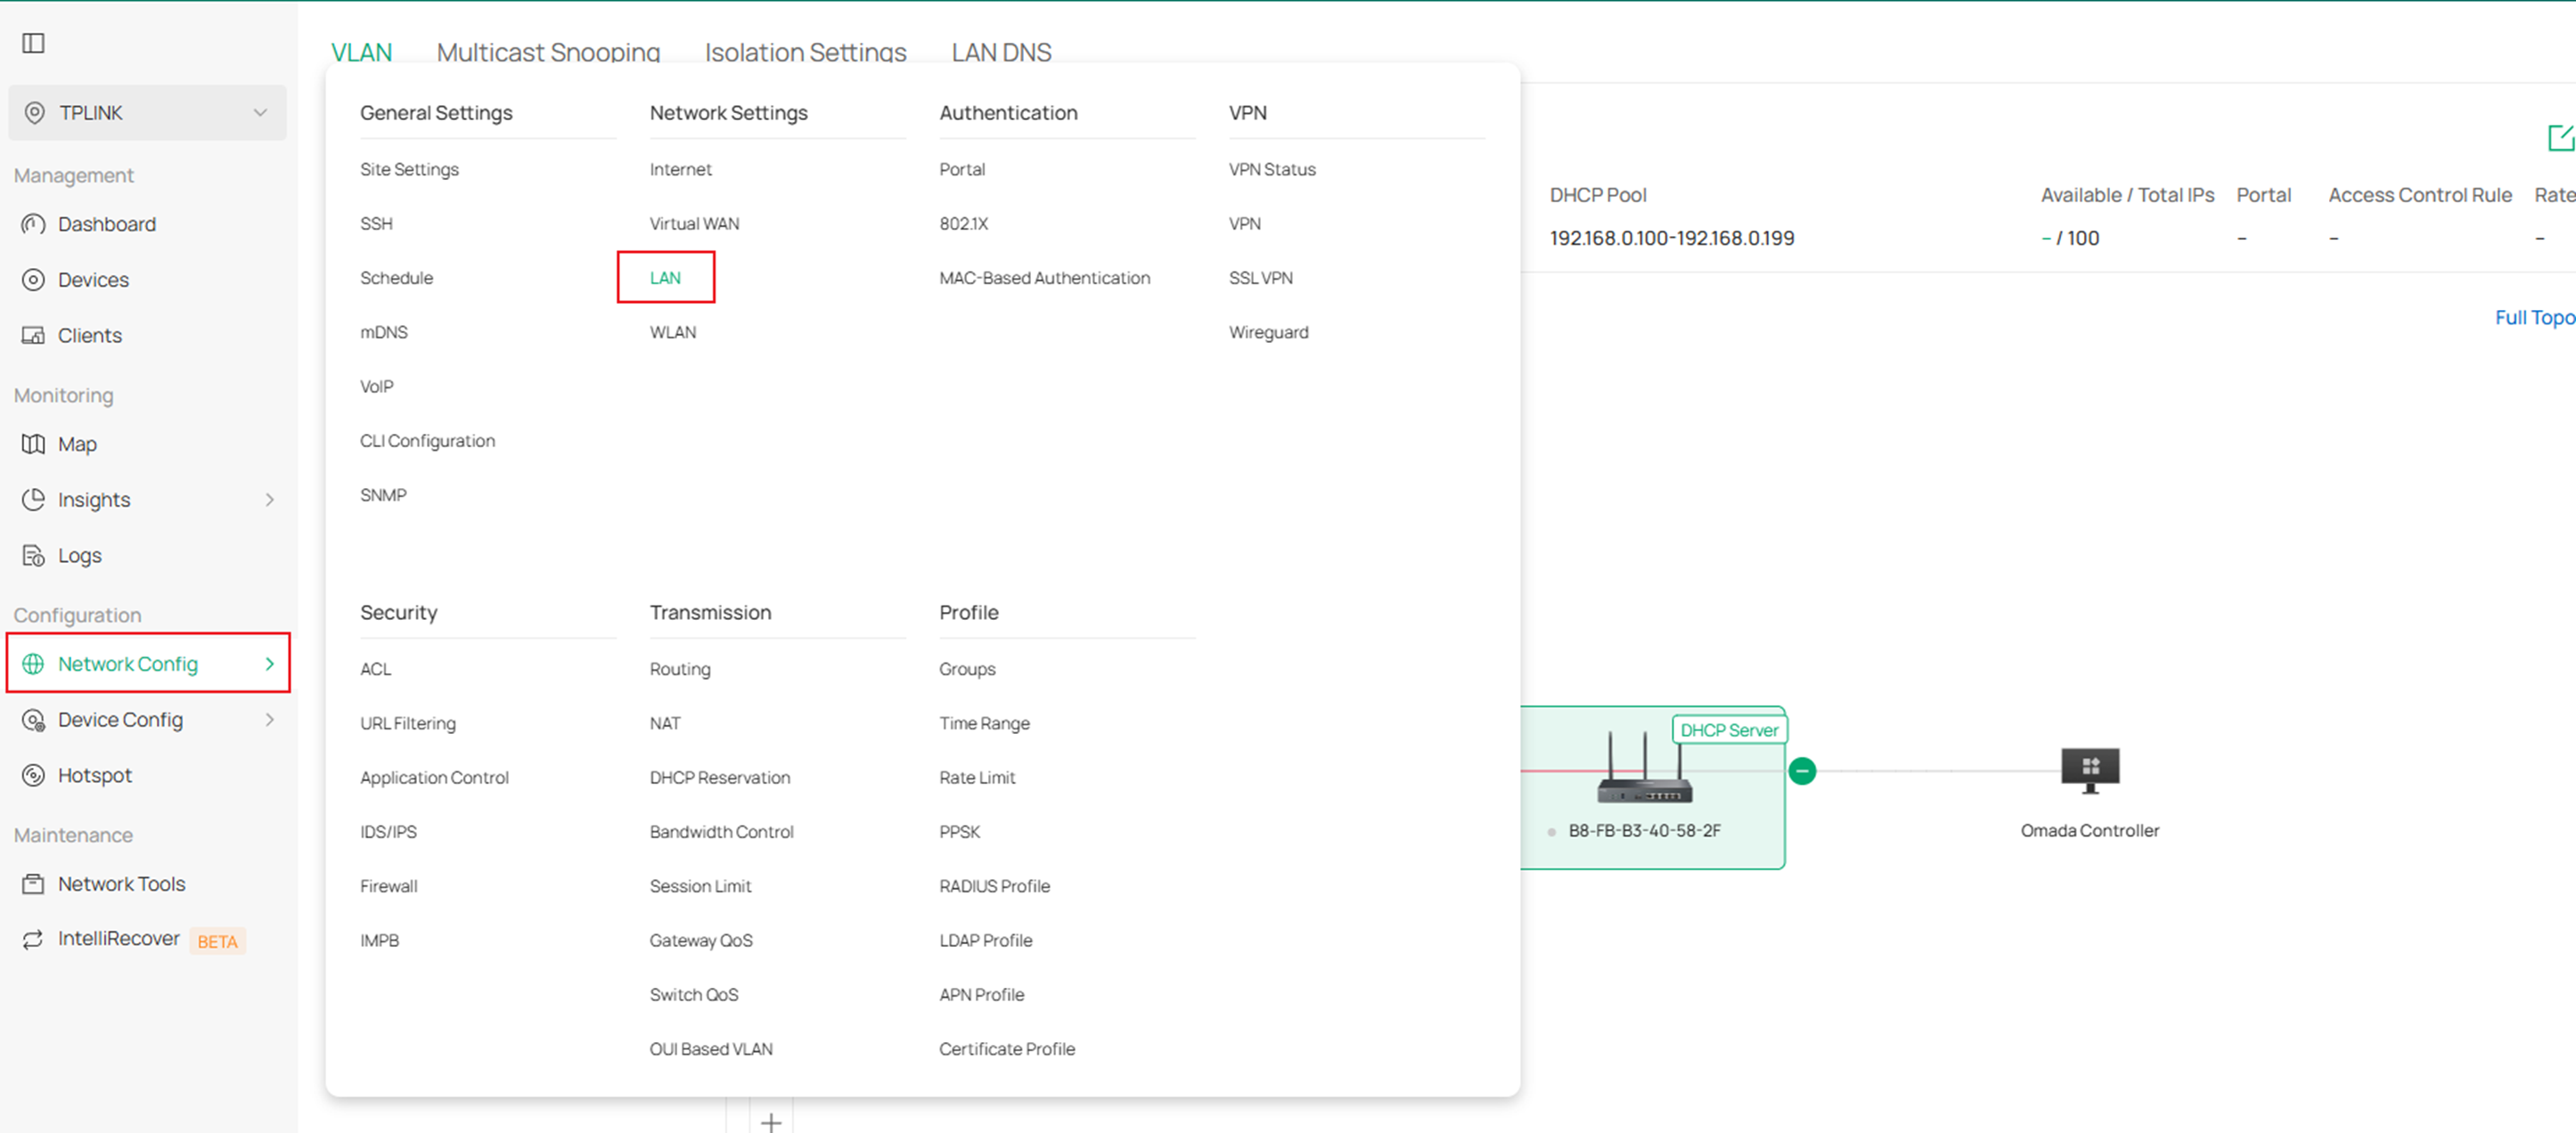Select the Map icon under Monitoring

coord(33,443)
